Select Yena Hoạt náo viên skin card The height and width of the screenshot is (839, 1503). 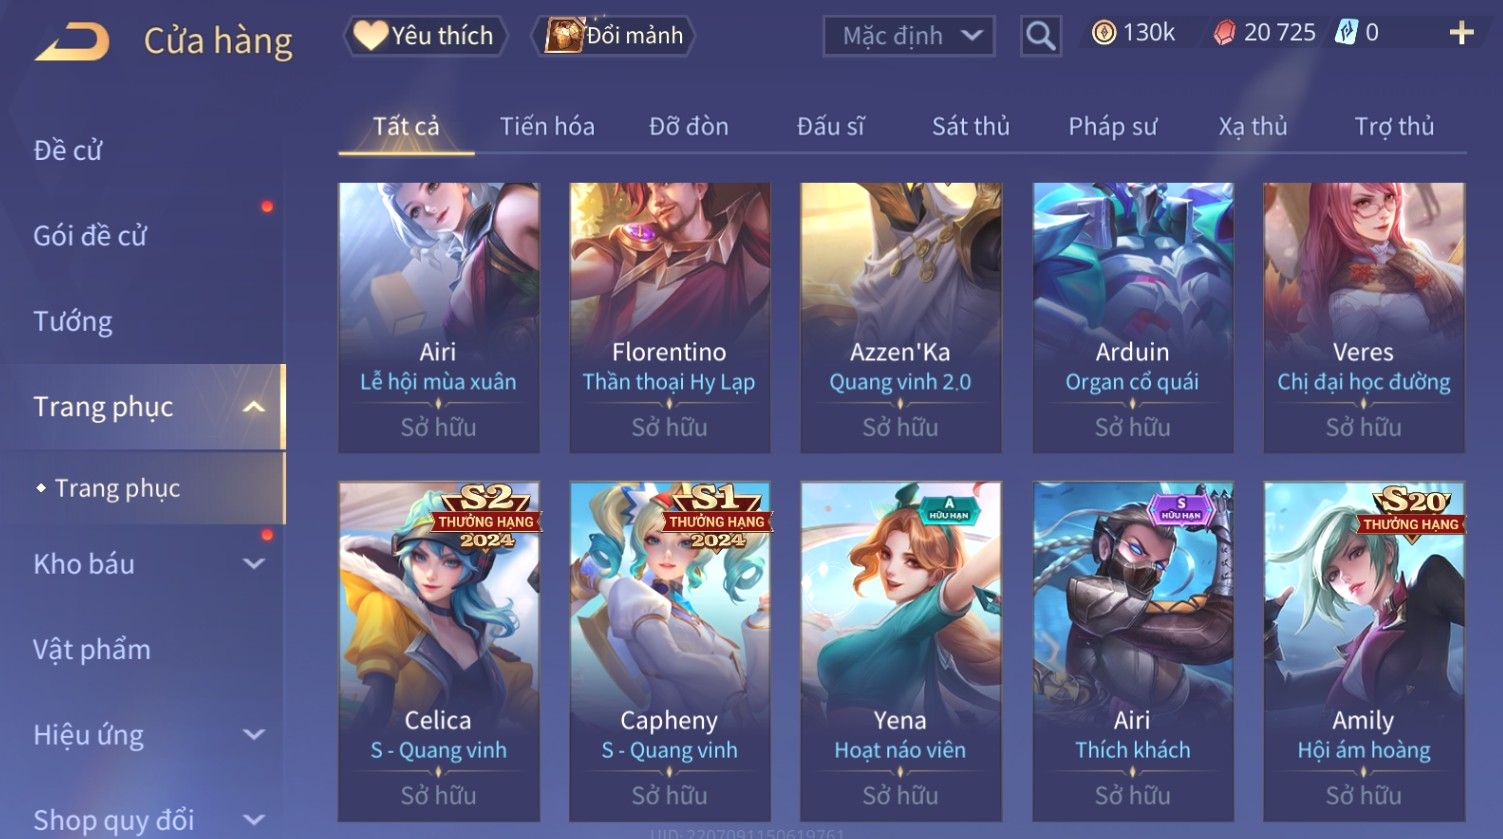(x=900, y=651)
